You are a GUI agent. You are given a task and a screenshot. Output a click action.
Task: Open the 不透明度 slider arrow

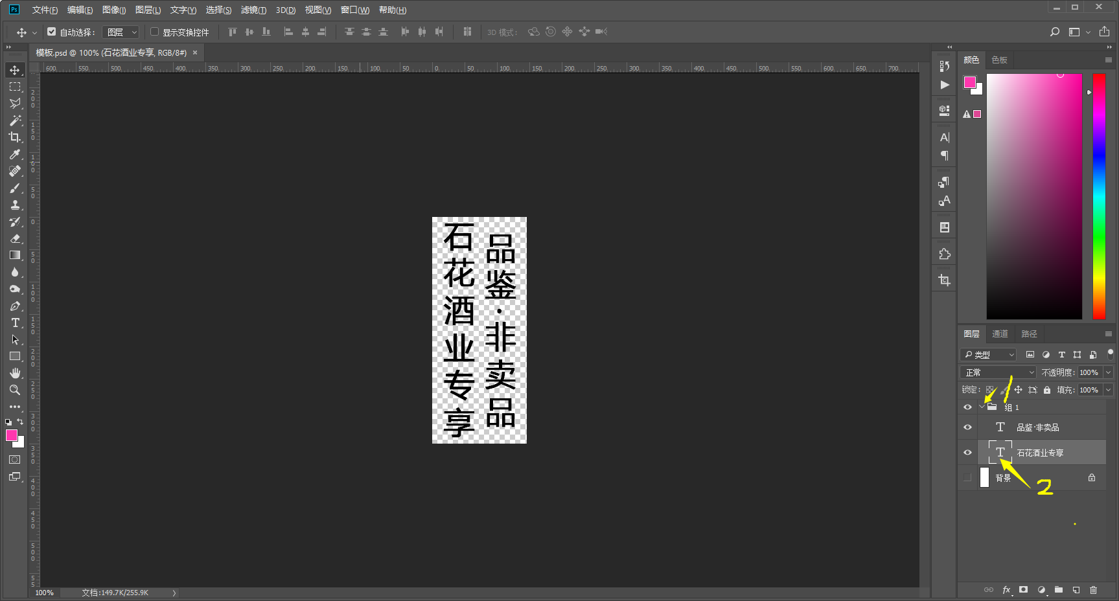(x=1108, y=373)
